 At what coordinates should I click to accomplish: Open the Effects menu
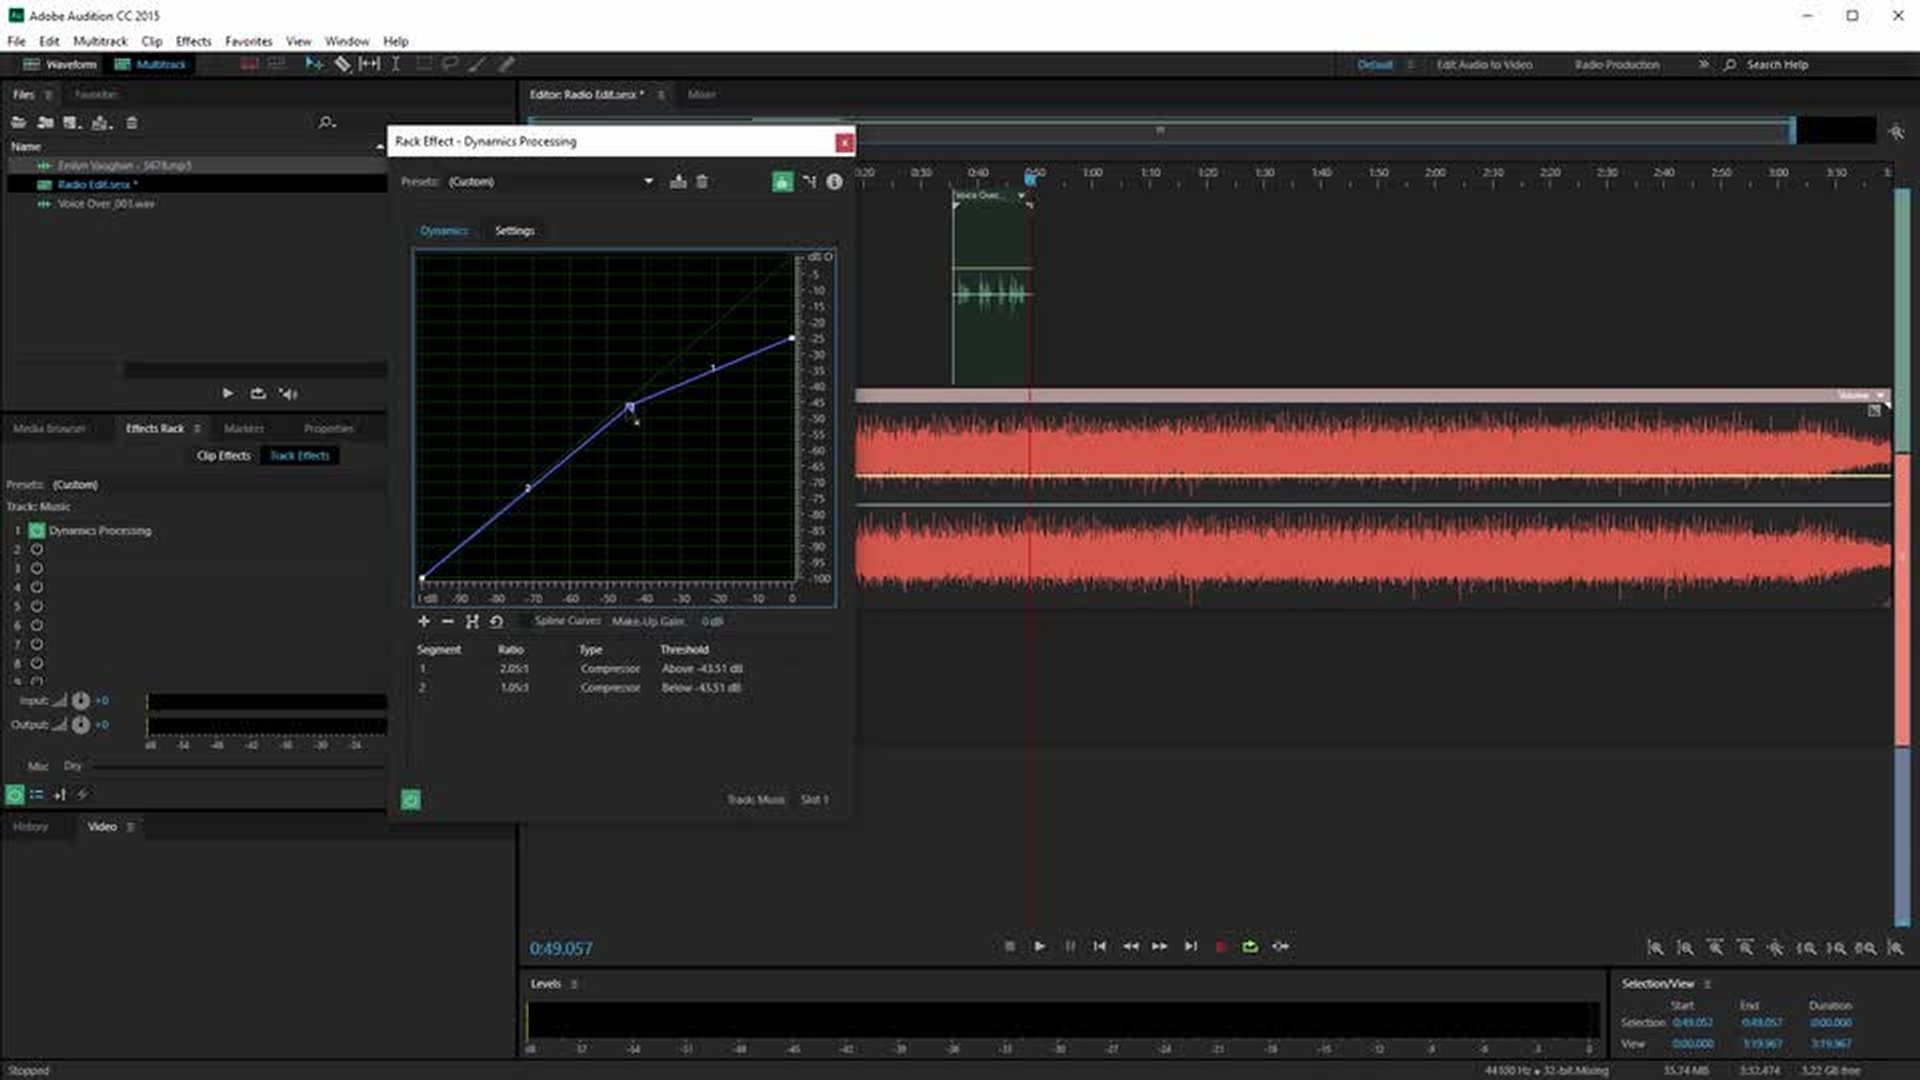tap(193, 42)
